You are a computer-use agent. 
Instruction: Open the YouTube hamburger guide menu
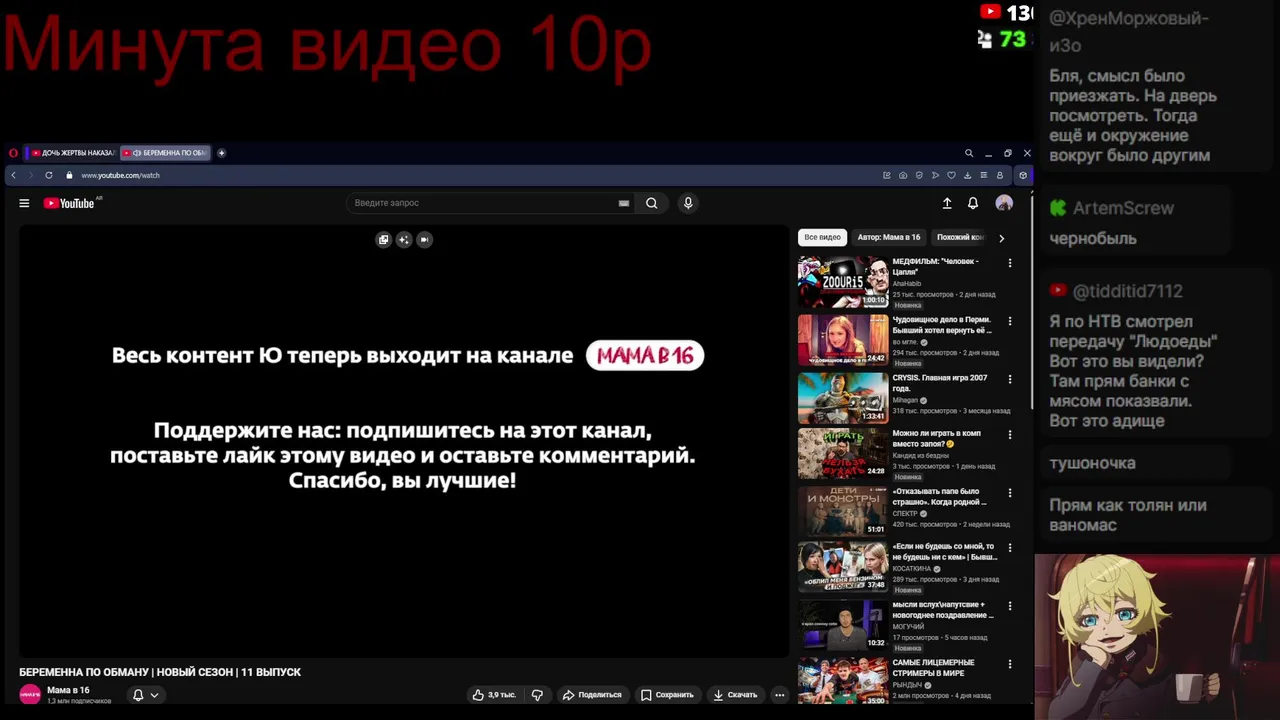(x=24, y=203)
